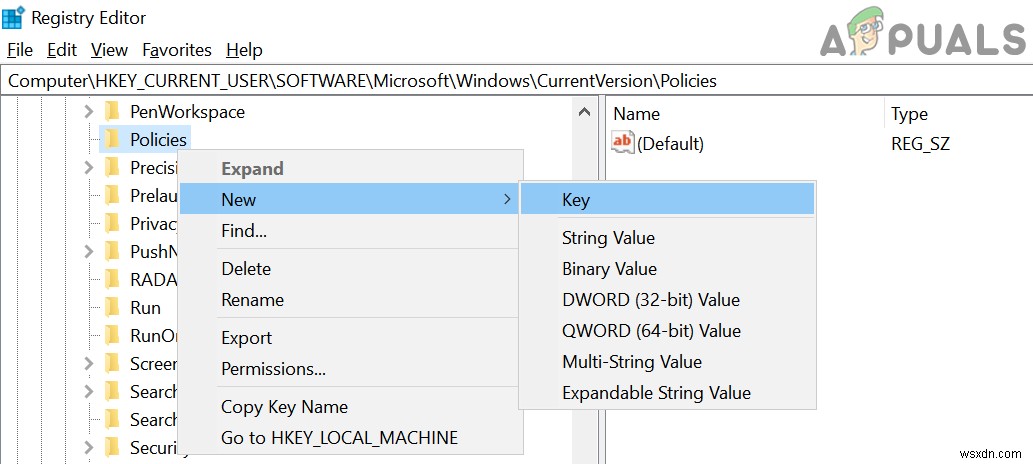Click the (Default) string value icon
Image resolution: width=1033 pixels, height=464 pixels.
[x=623, y=143]
